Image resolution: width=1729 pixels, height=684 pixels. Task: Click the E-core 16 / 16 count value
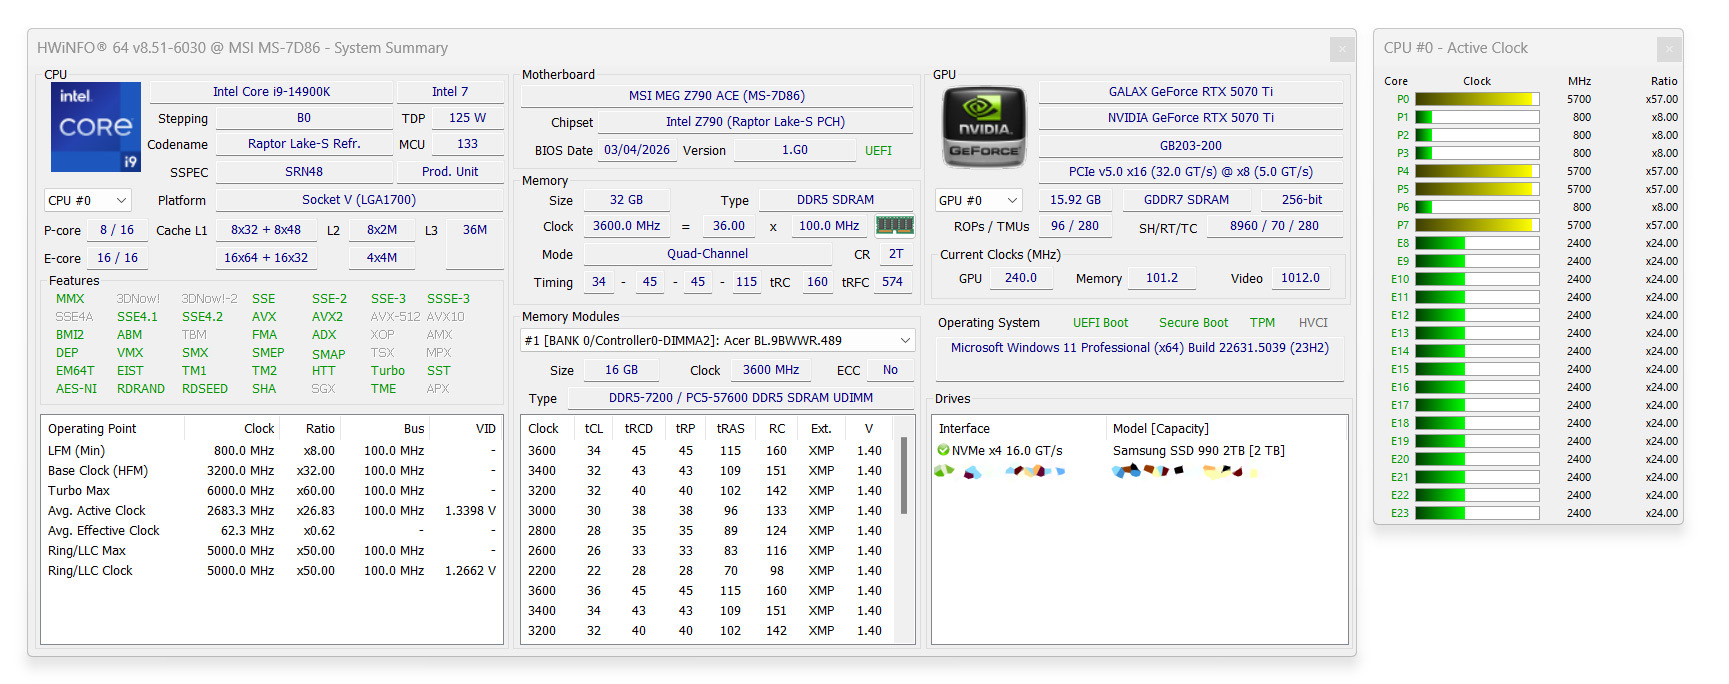pos(117,258)
